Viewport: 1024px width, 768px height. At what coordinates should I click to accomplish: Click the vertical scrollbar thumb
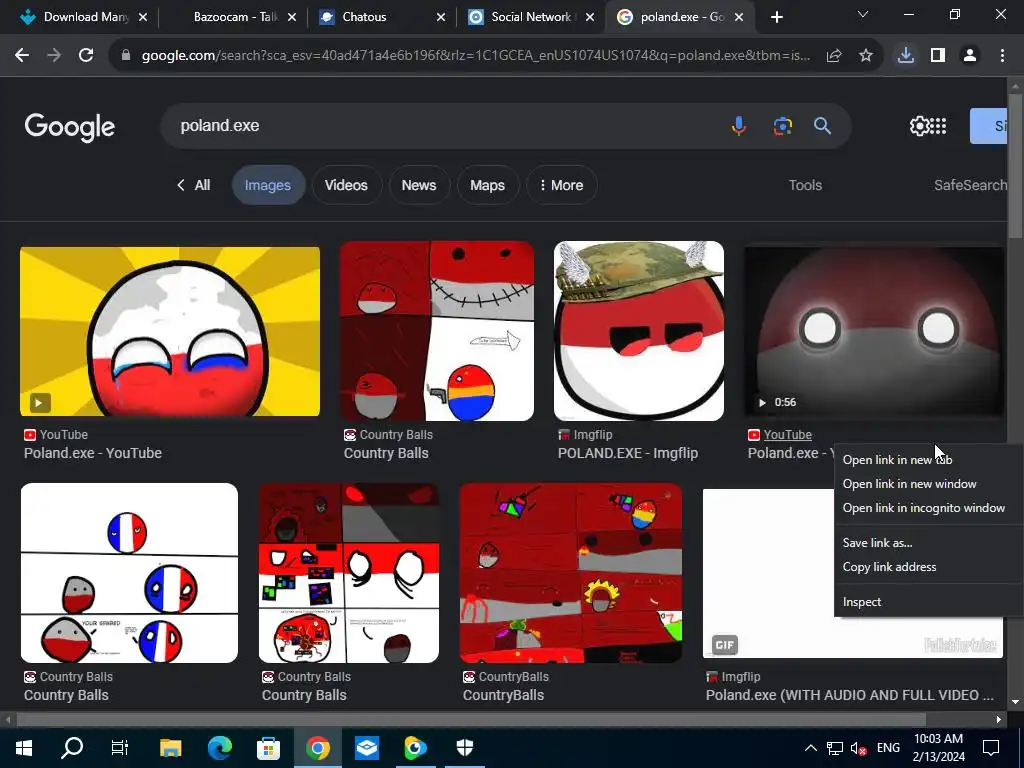pos(1015,167)
